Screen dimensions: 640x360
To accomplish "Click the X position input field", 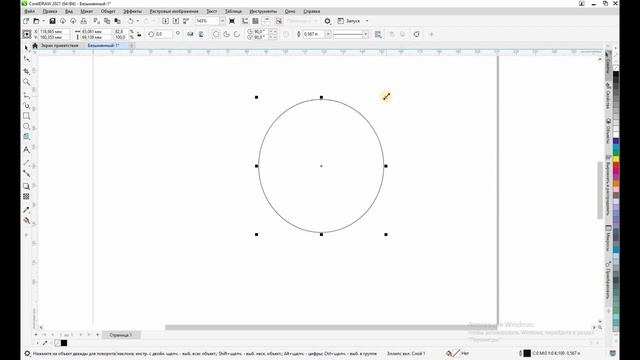I will pos(54,31).
